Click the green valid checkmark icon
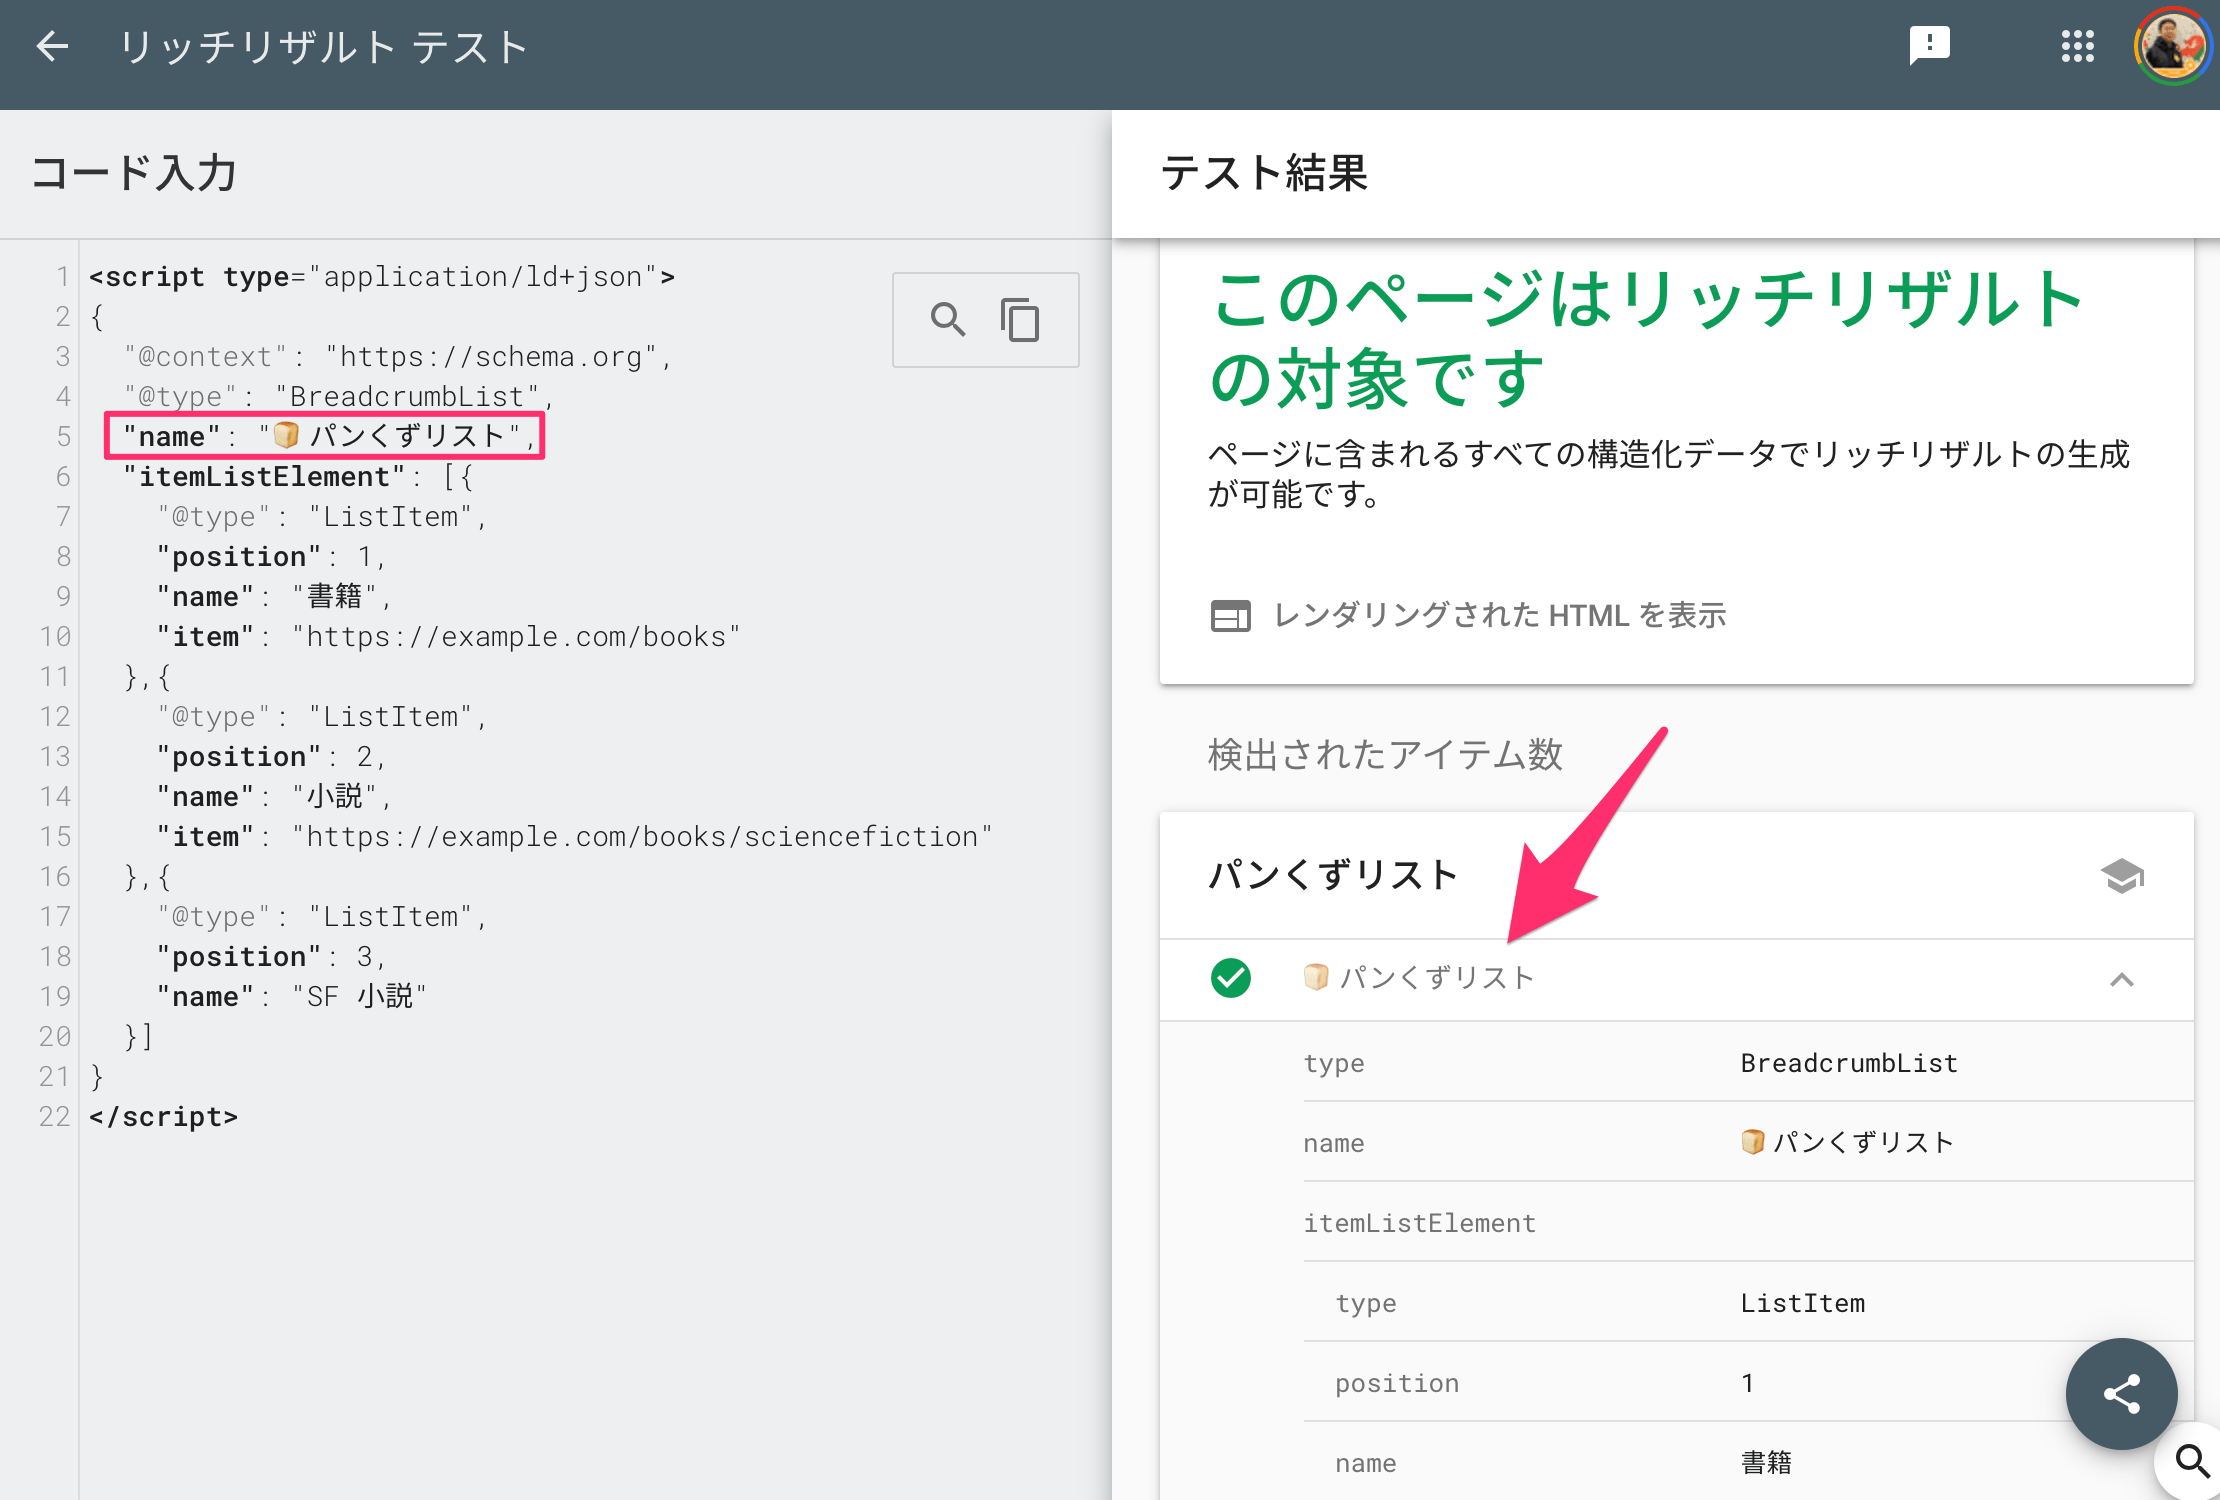 (1231, 978)
